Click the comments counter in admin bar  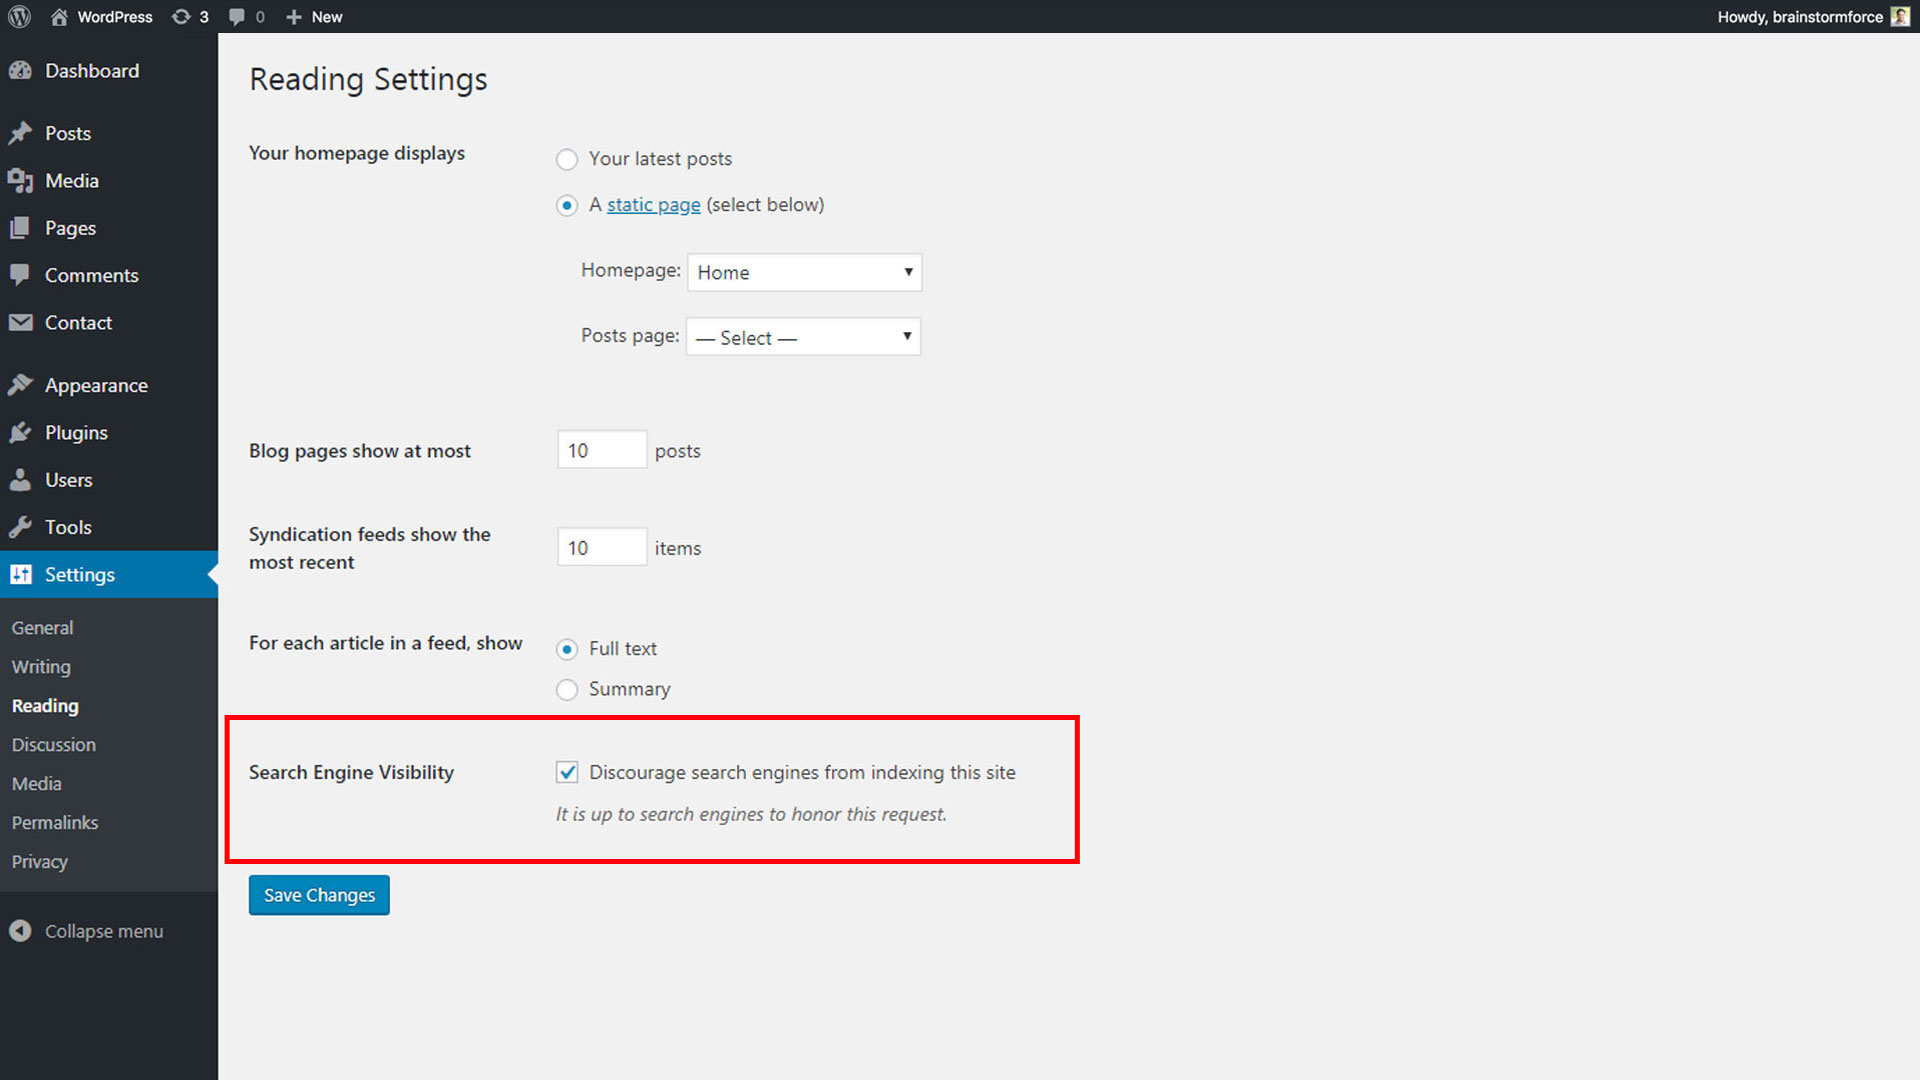(246, 16)
